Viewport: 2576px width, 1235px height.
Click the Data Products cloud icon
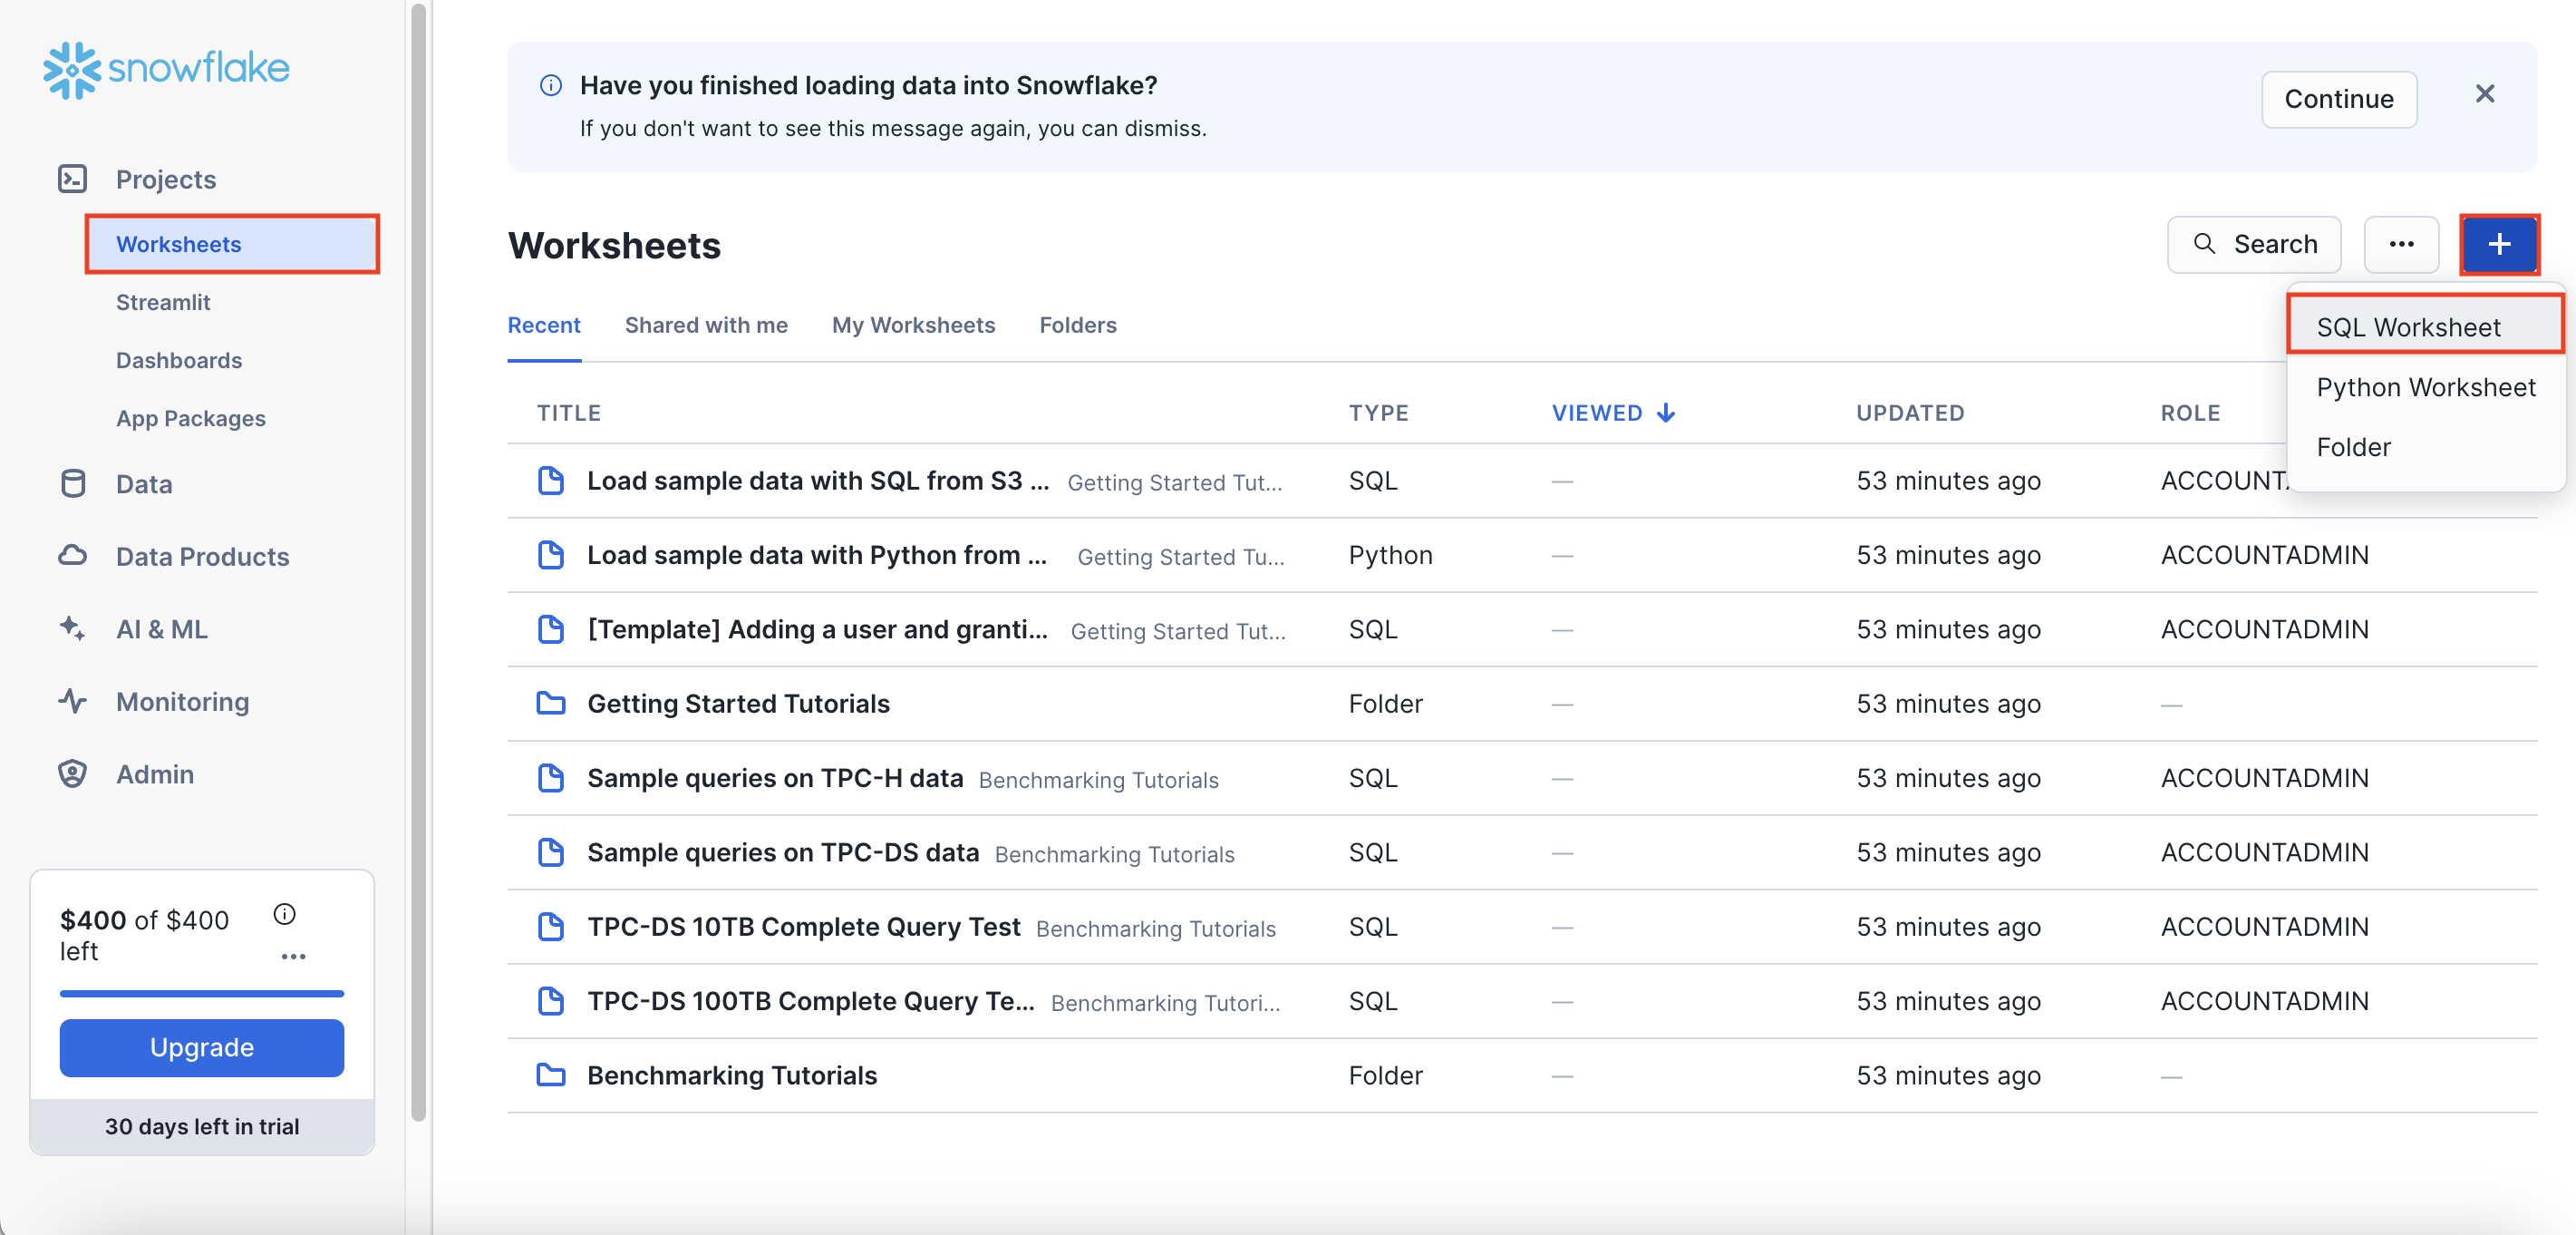[72, 556]
